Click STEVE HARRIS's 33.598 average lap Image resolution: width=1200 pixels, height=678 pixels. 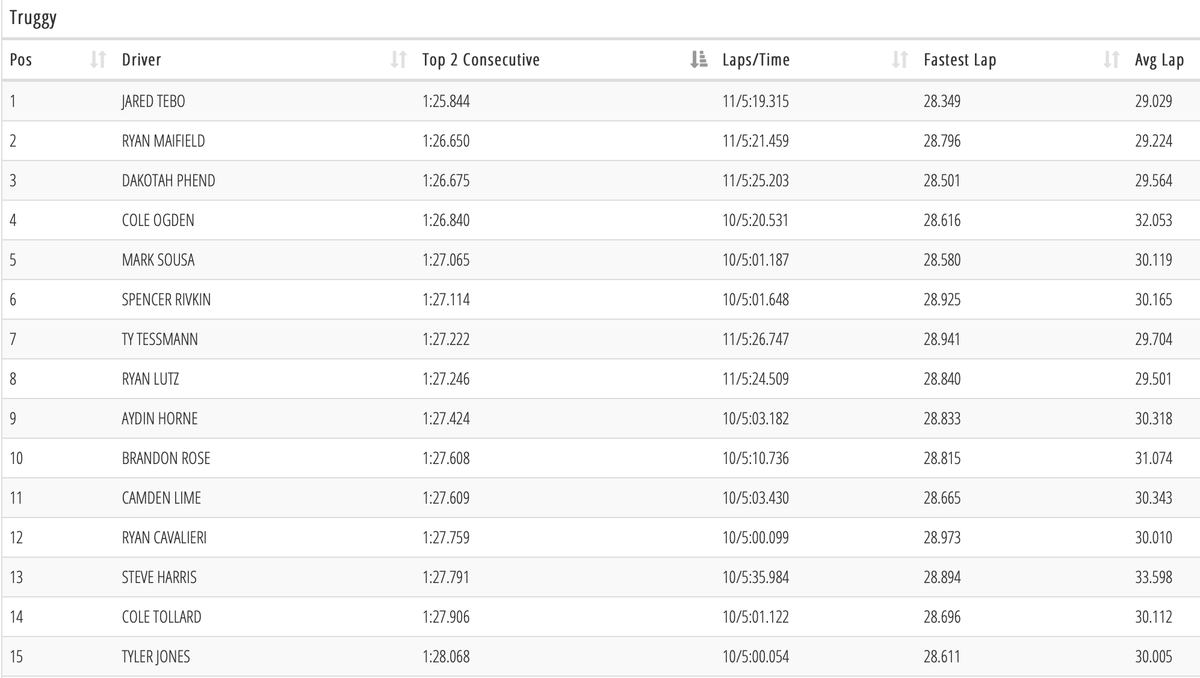click(x=1153, y=577)
